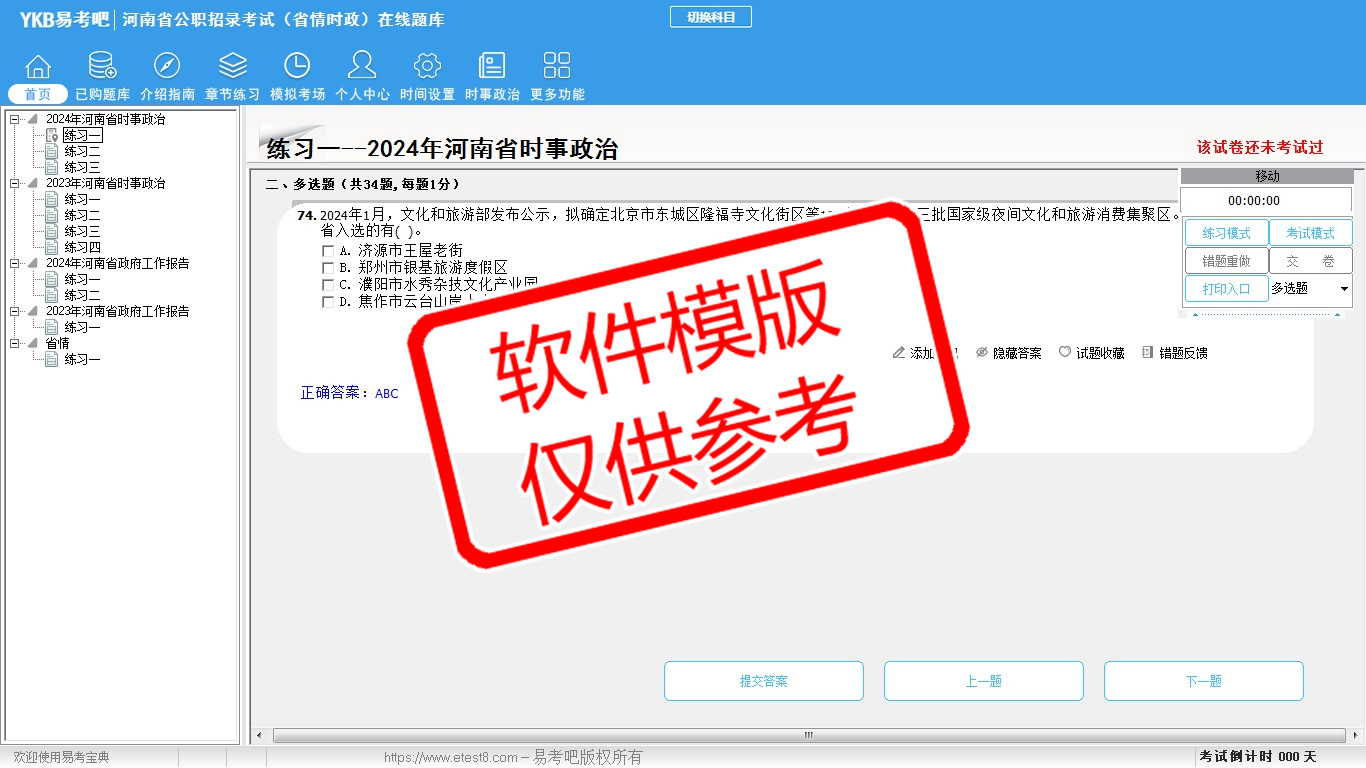Collapse the 2024年河南省时事政治 tree node
This screenshot has height=768, width=1366.
(15, 120)
